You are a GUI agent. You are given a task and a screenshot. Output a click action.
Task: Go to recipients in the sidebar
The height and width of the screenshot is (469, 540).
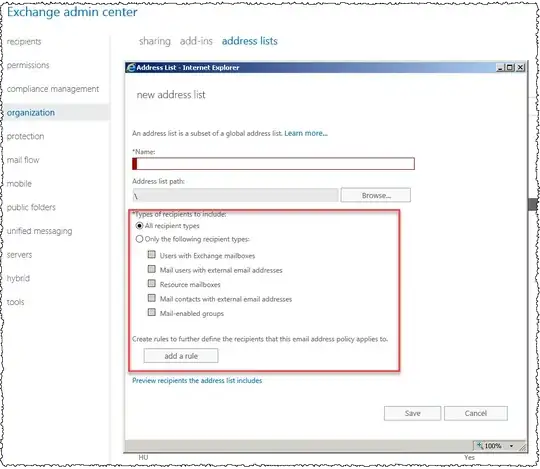coord(24,42)
